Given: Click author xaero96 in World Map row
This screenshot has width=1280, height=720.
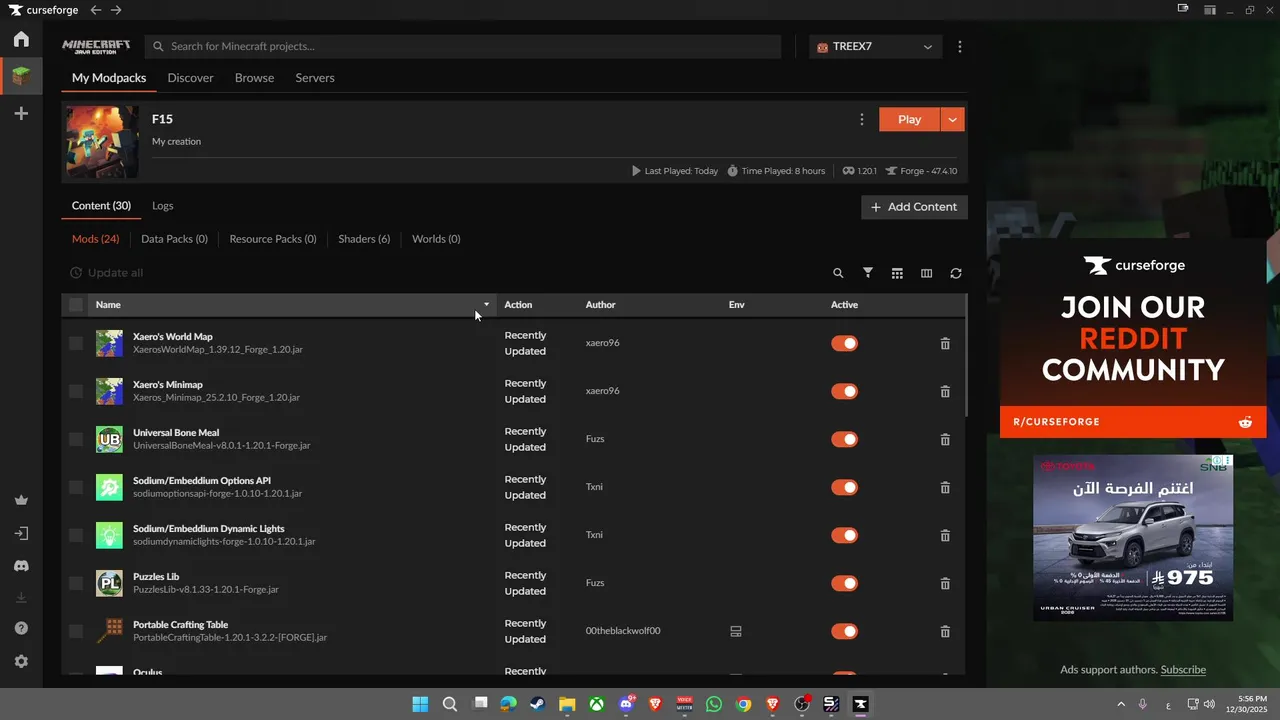Looking at the screenshot, I should pyautogui.click(x=603, y=343).
